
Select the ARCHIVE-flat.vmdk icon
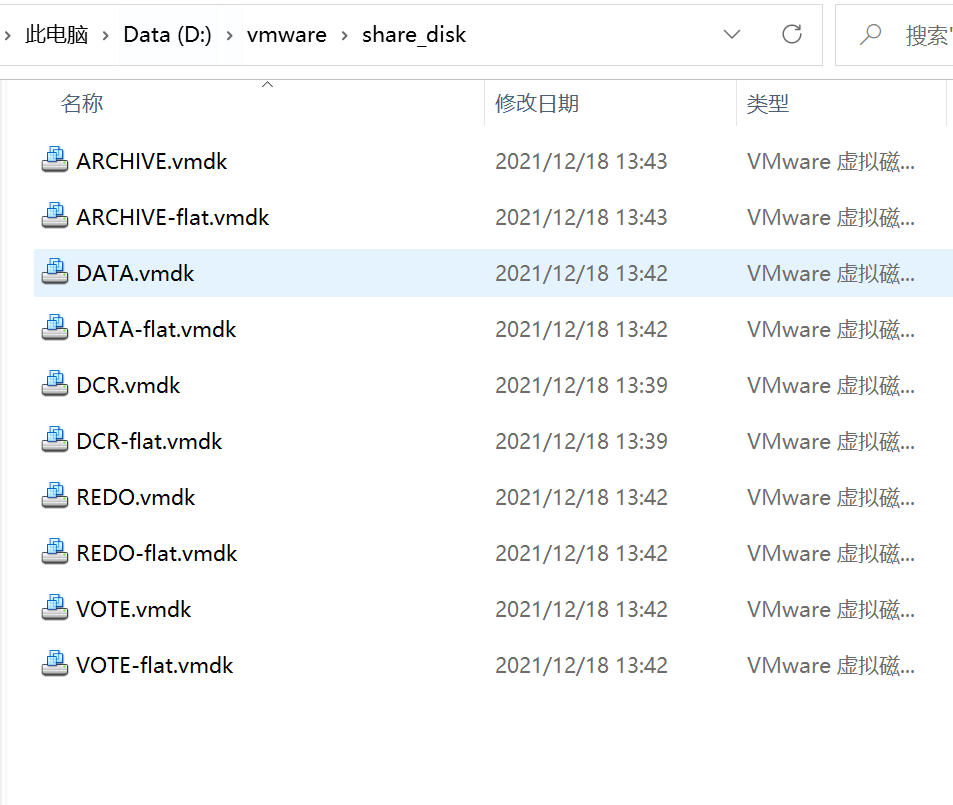pyautogui.click(x=54, y=215)
